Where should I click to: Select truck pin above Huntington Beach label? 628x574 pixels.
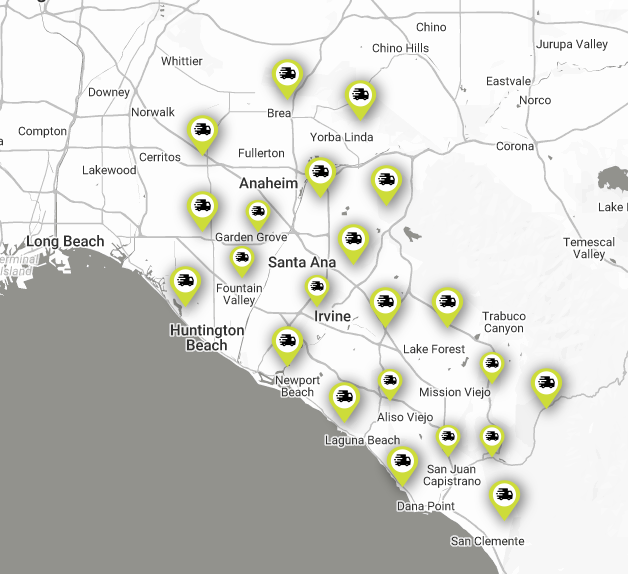[184, 282]
